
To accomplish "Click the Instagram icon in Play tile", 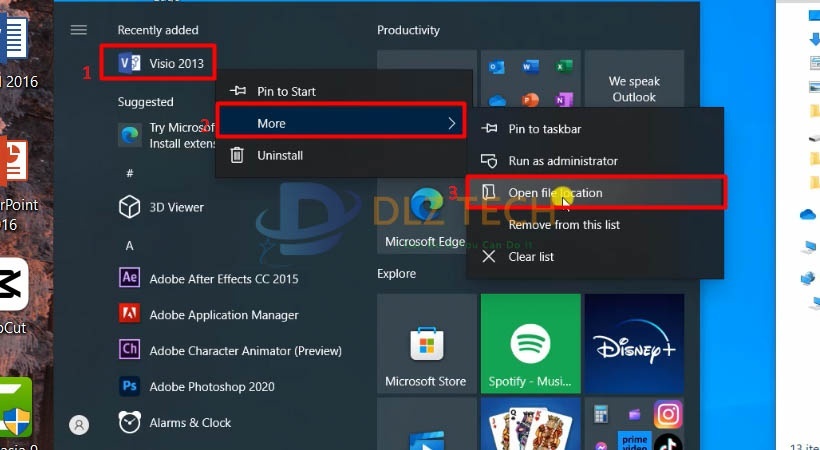I will point(667,414).
